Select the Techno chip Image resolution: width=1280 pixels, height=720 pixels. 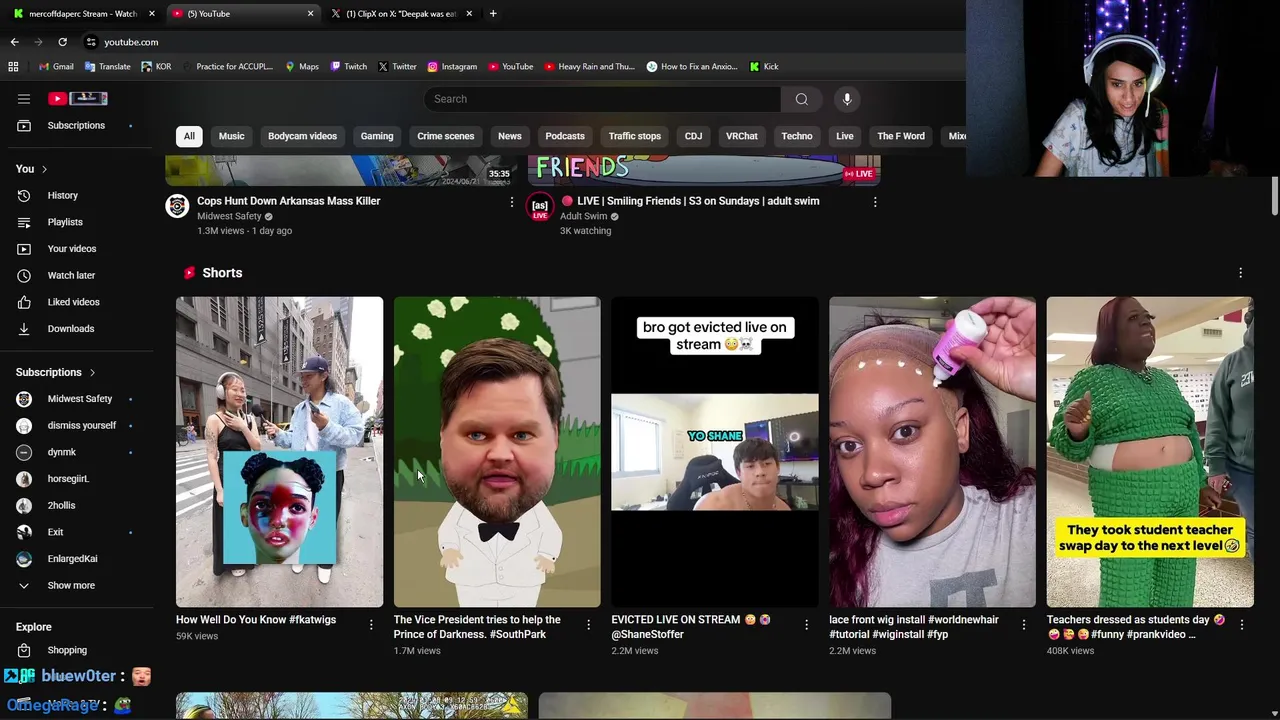pos(797,136)
